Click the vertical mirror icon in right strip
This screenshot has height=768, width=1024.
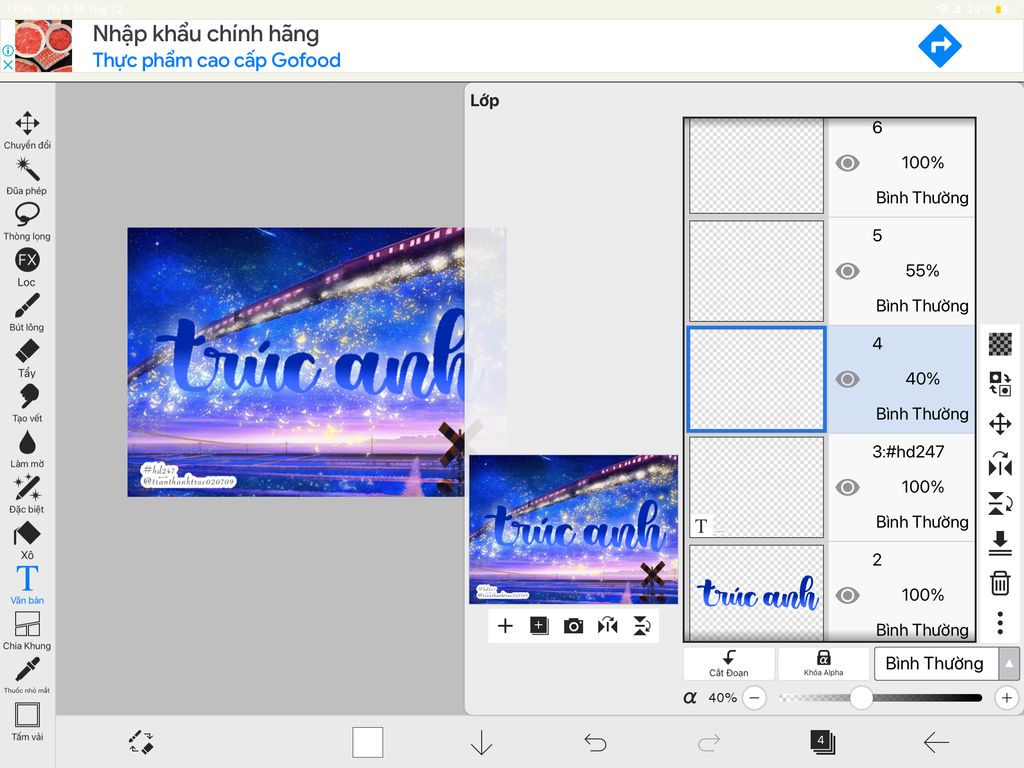coord(1000,503)
